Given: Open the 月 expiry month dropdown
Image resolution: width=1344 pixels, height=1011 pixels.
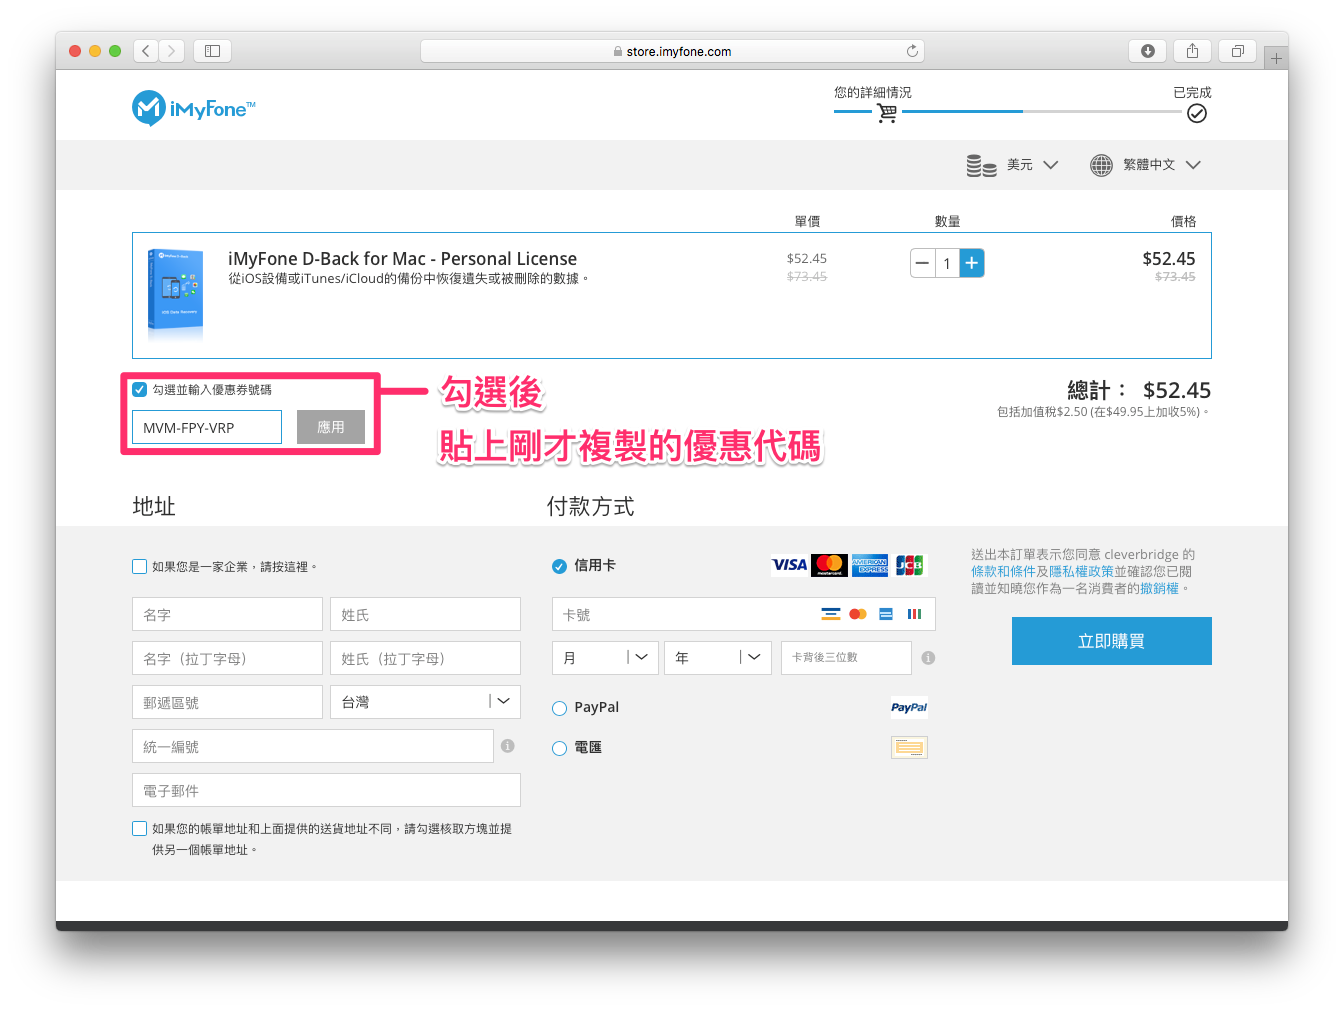Looking at the screenshot, I should [x=605, y=658].
